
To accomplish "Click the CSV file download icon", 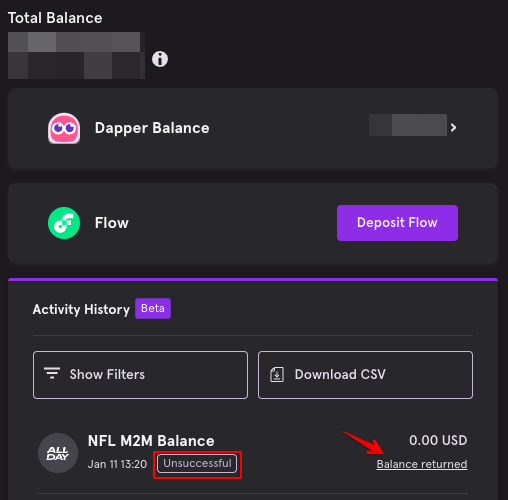I will tap(277, 374).
